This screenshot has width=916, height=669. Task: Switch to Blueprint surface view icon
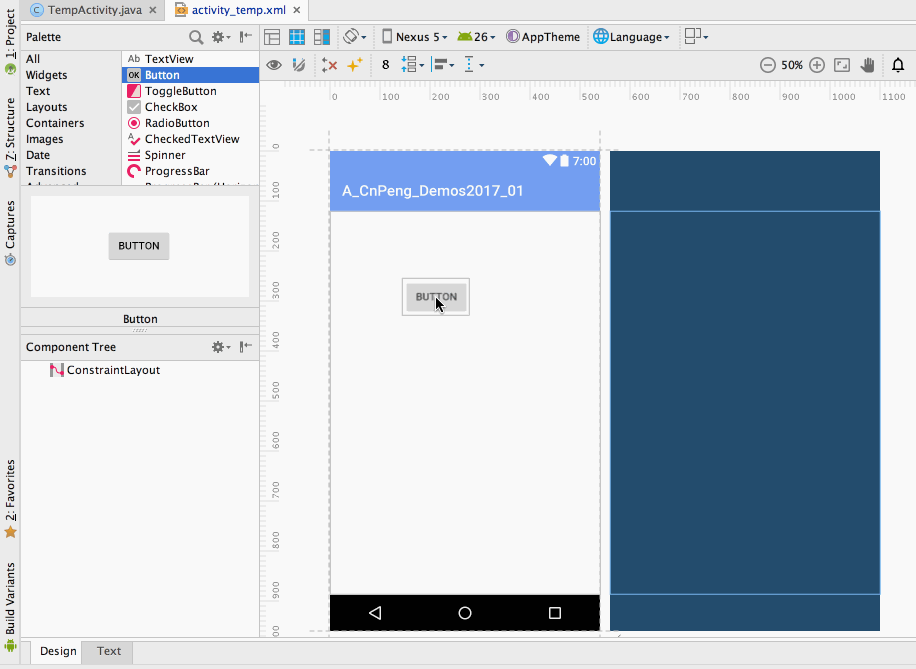click(296, 36)
